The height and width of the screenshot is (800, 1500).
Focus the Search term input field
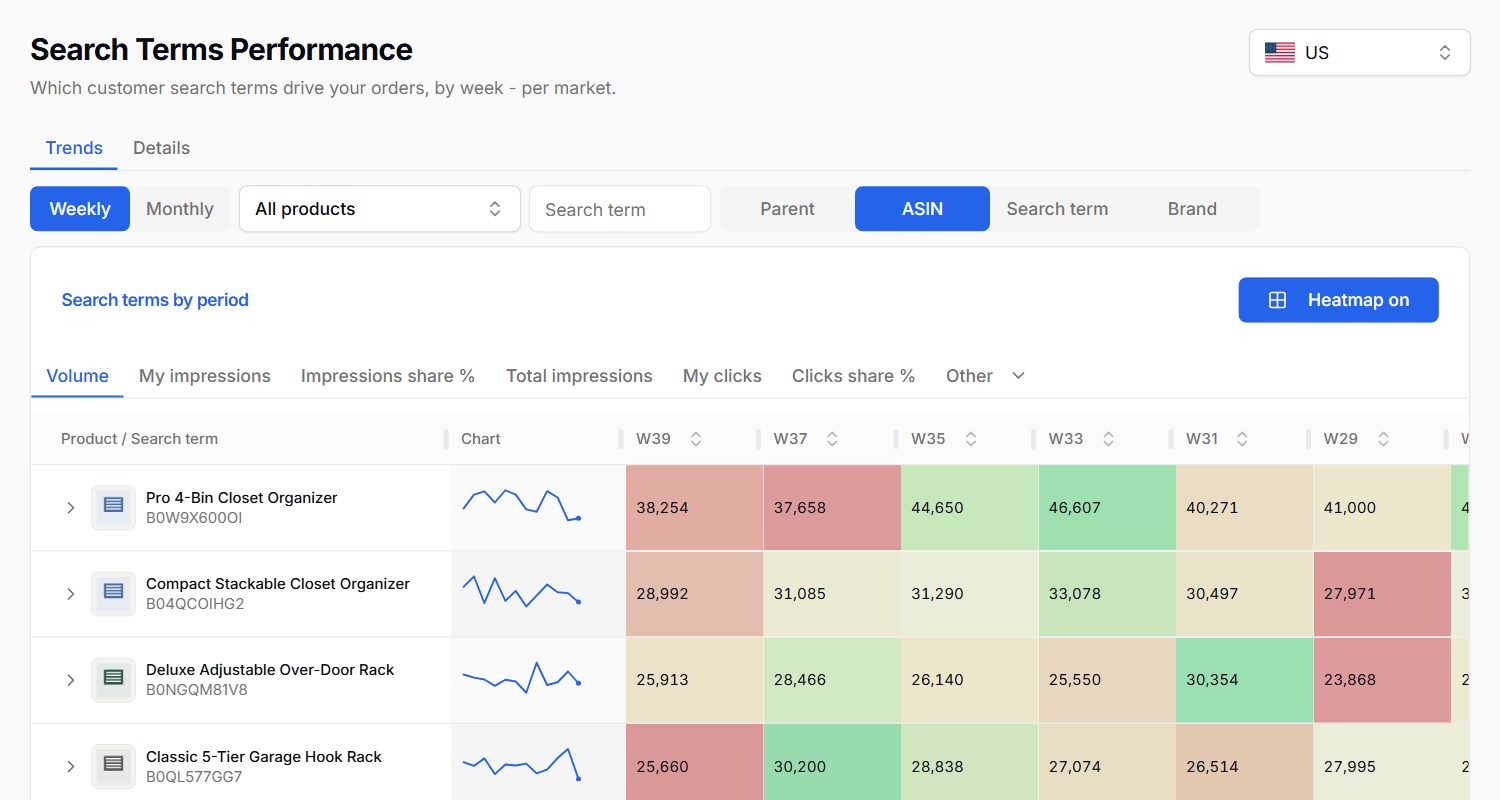pos(620,209)
